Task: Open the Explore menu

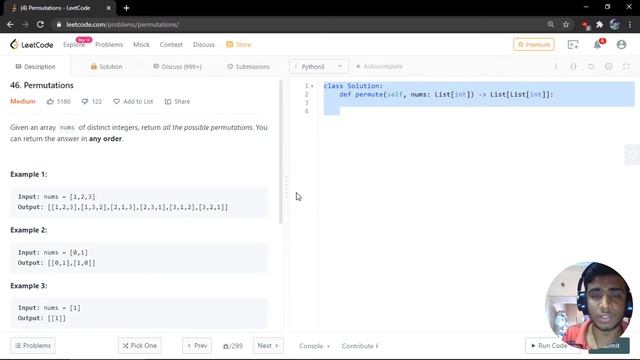Action: pos(74,44)
